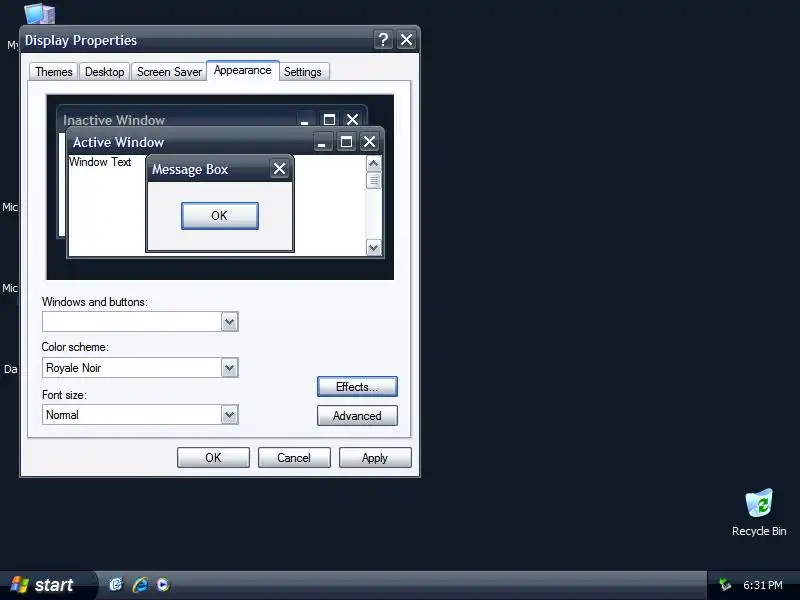800x600 pixels.
Task: Select the My Computer desktop icon
Action: tap(39, 14)
